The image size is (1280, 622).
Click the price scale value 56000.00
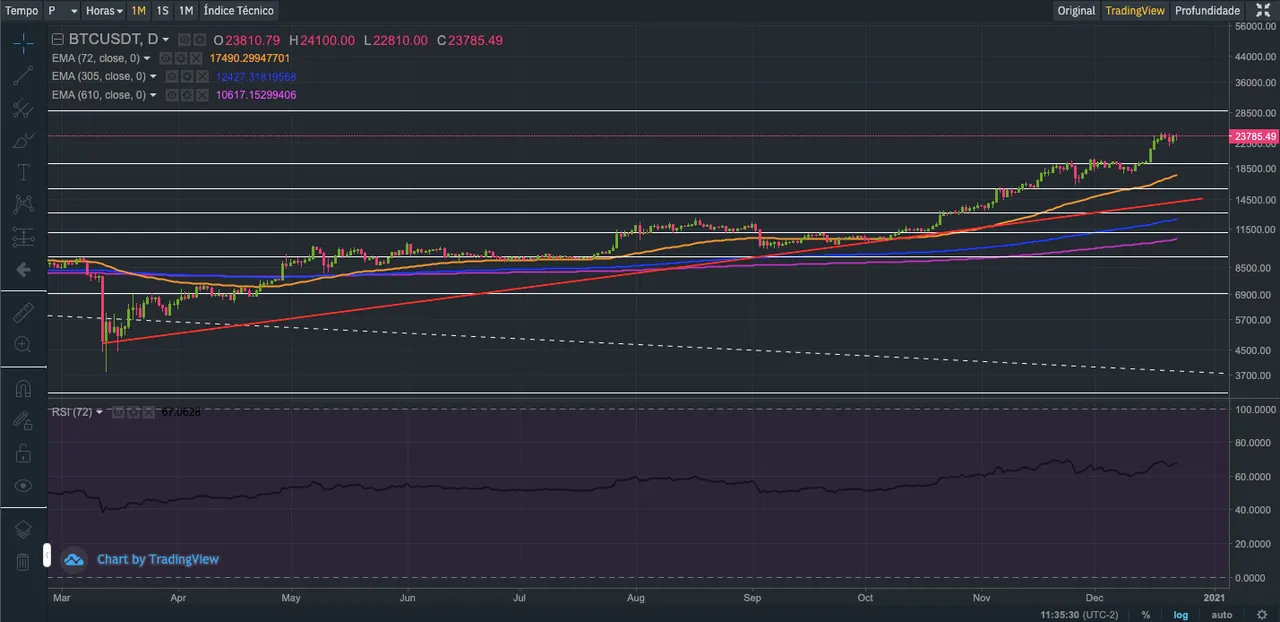click(1256, 28)
